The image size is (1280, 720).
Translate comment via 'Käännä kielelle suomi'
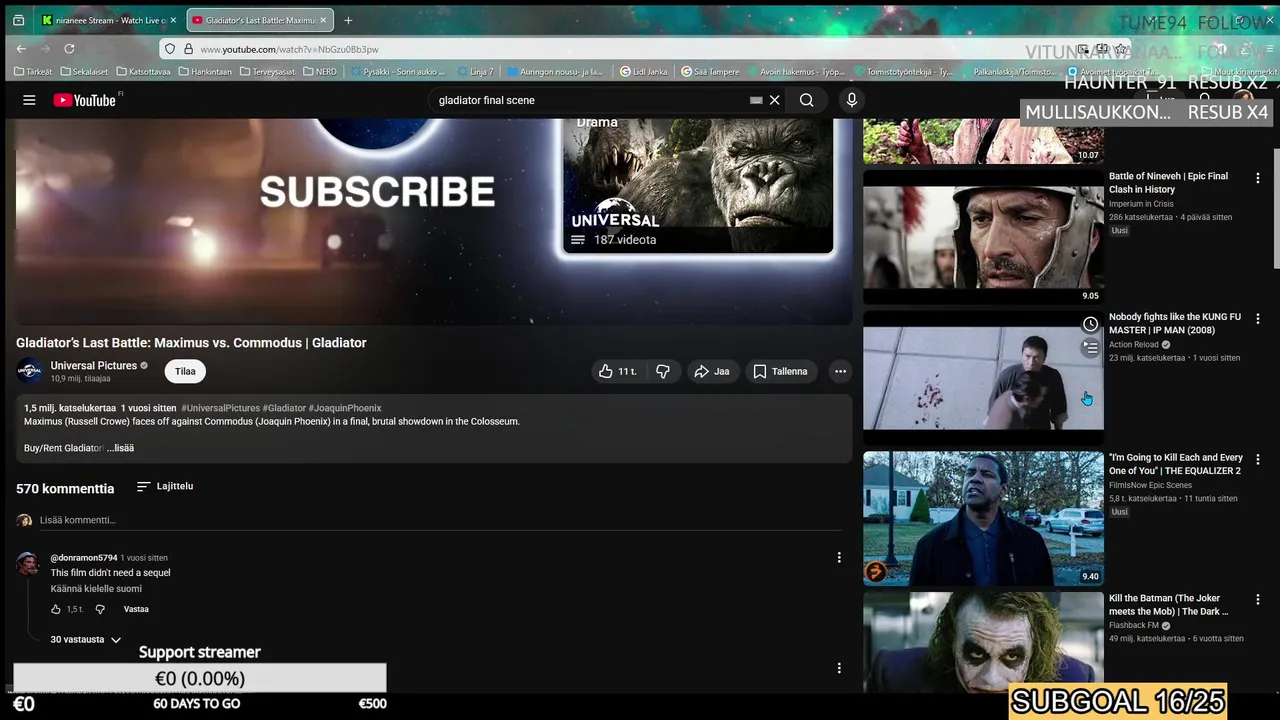click(96, 589)
